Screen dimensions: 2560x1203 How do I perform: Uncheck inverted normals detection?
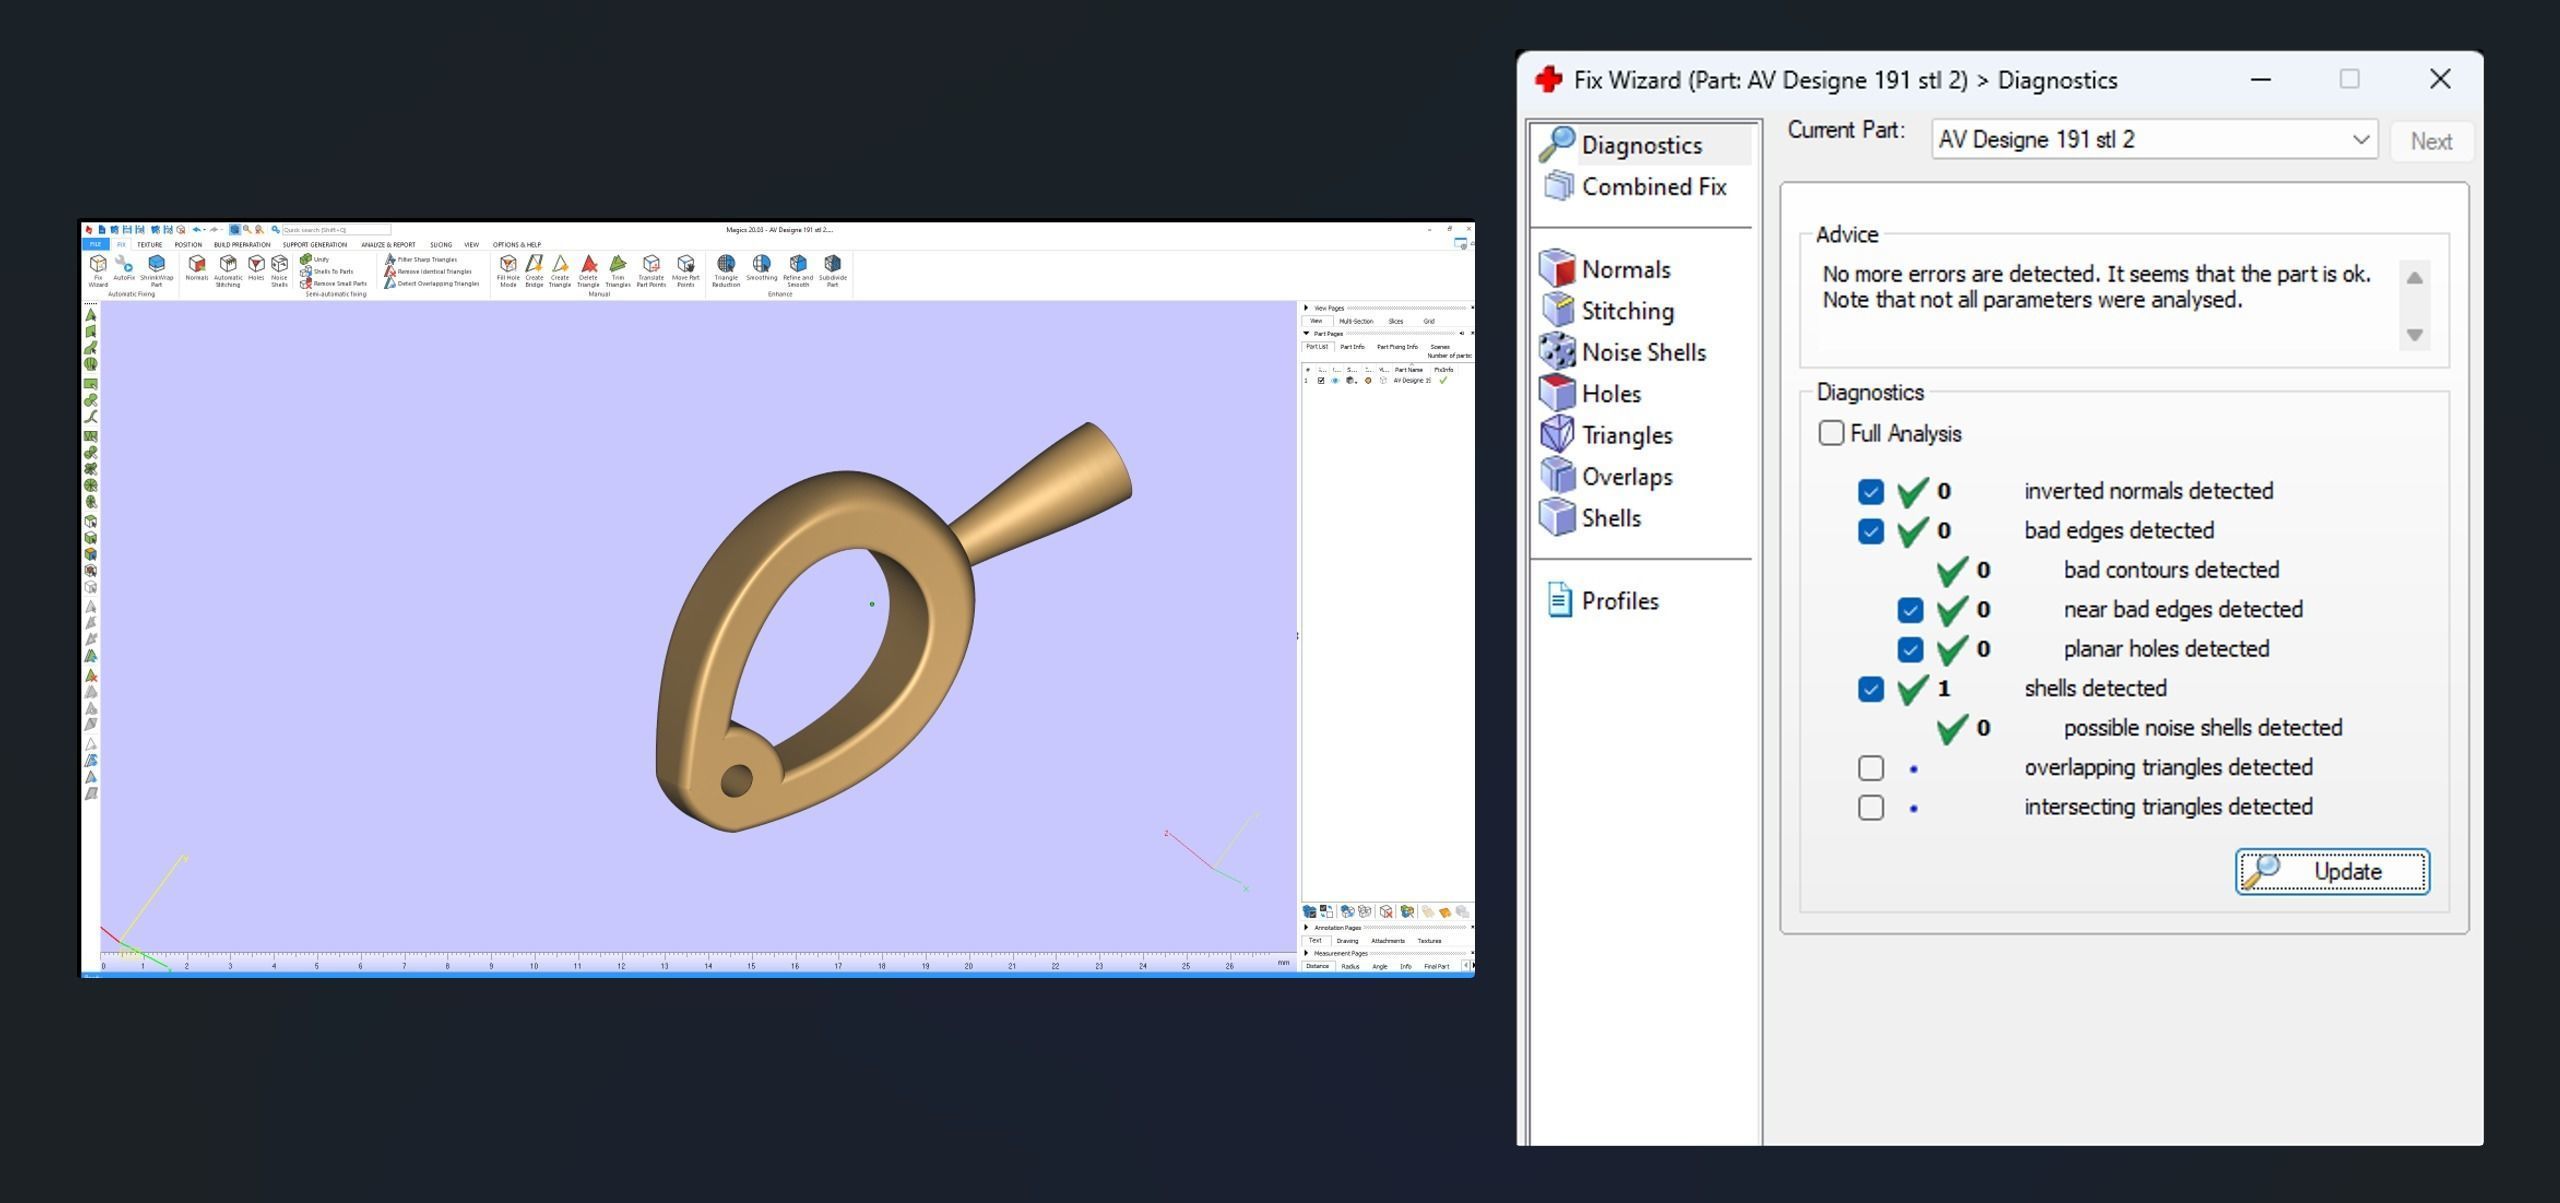(1871, 491)
